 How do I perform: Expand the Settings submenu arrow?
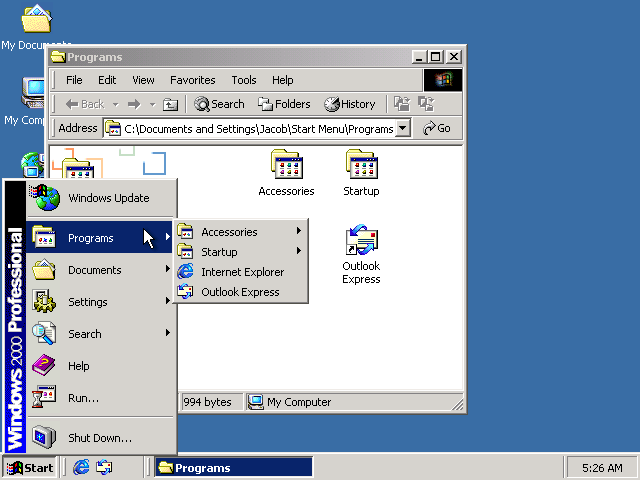(167, 301)
